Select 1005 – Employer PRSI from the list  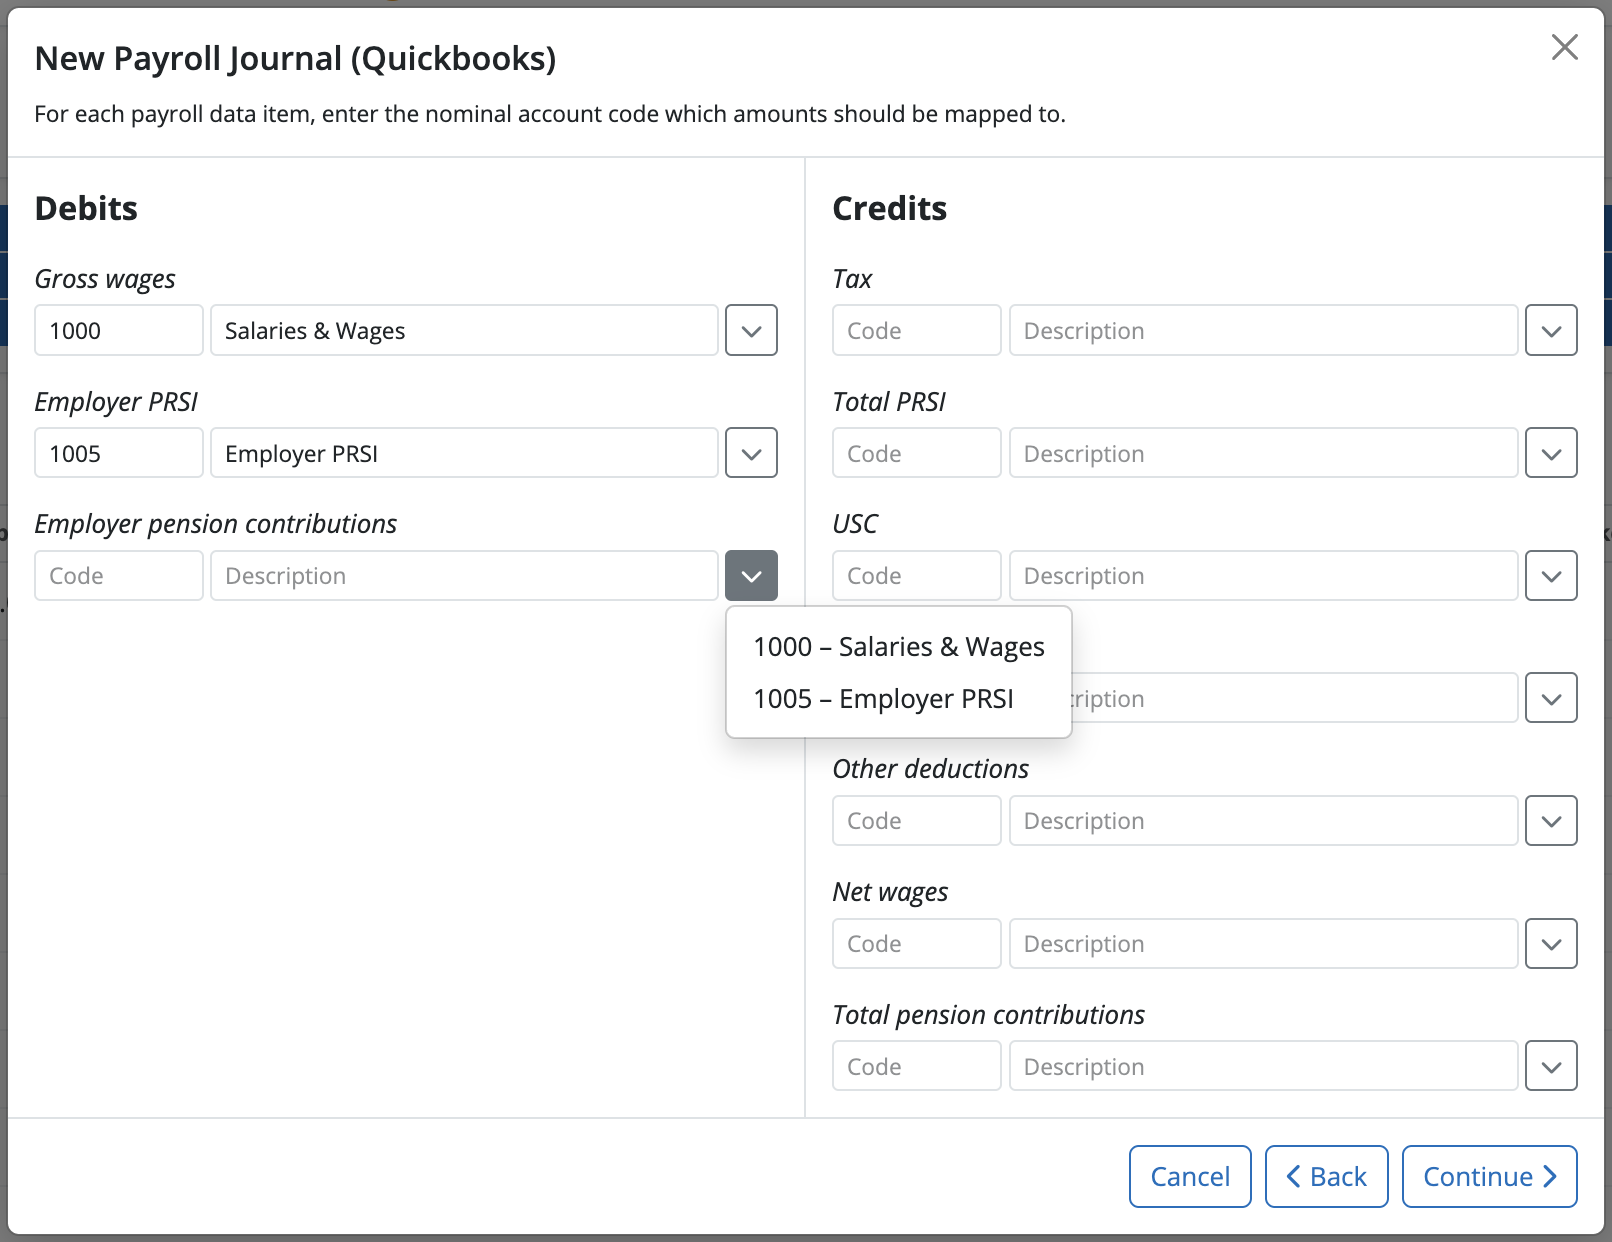884,698
